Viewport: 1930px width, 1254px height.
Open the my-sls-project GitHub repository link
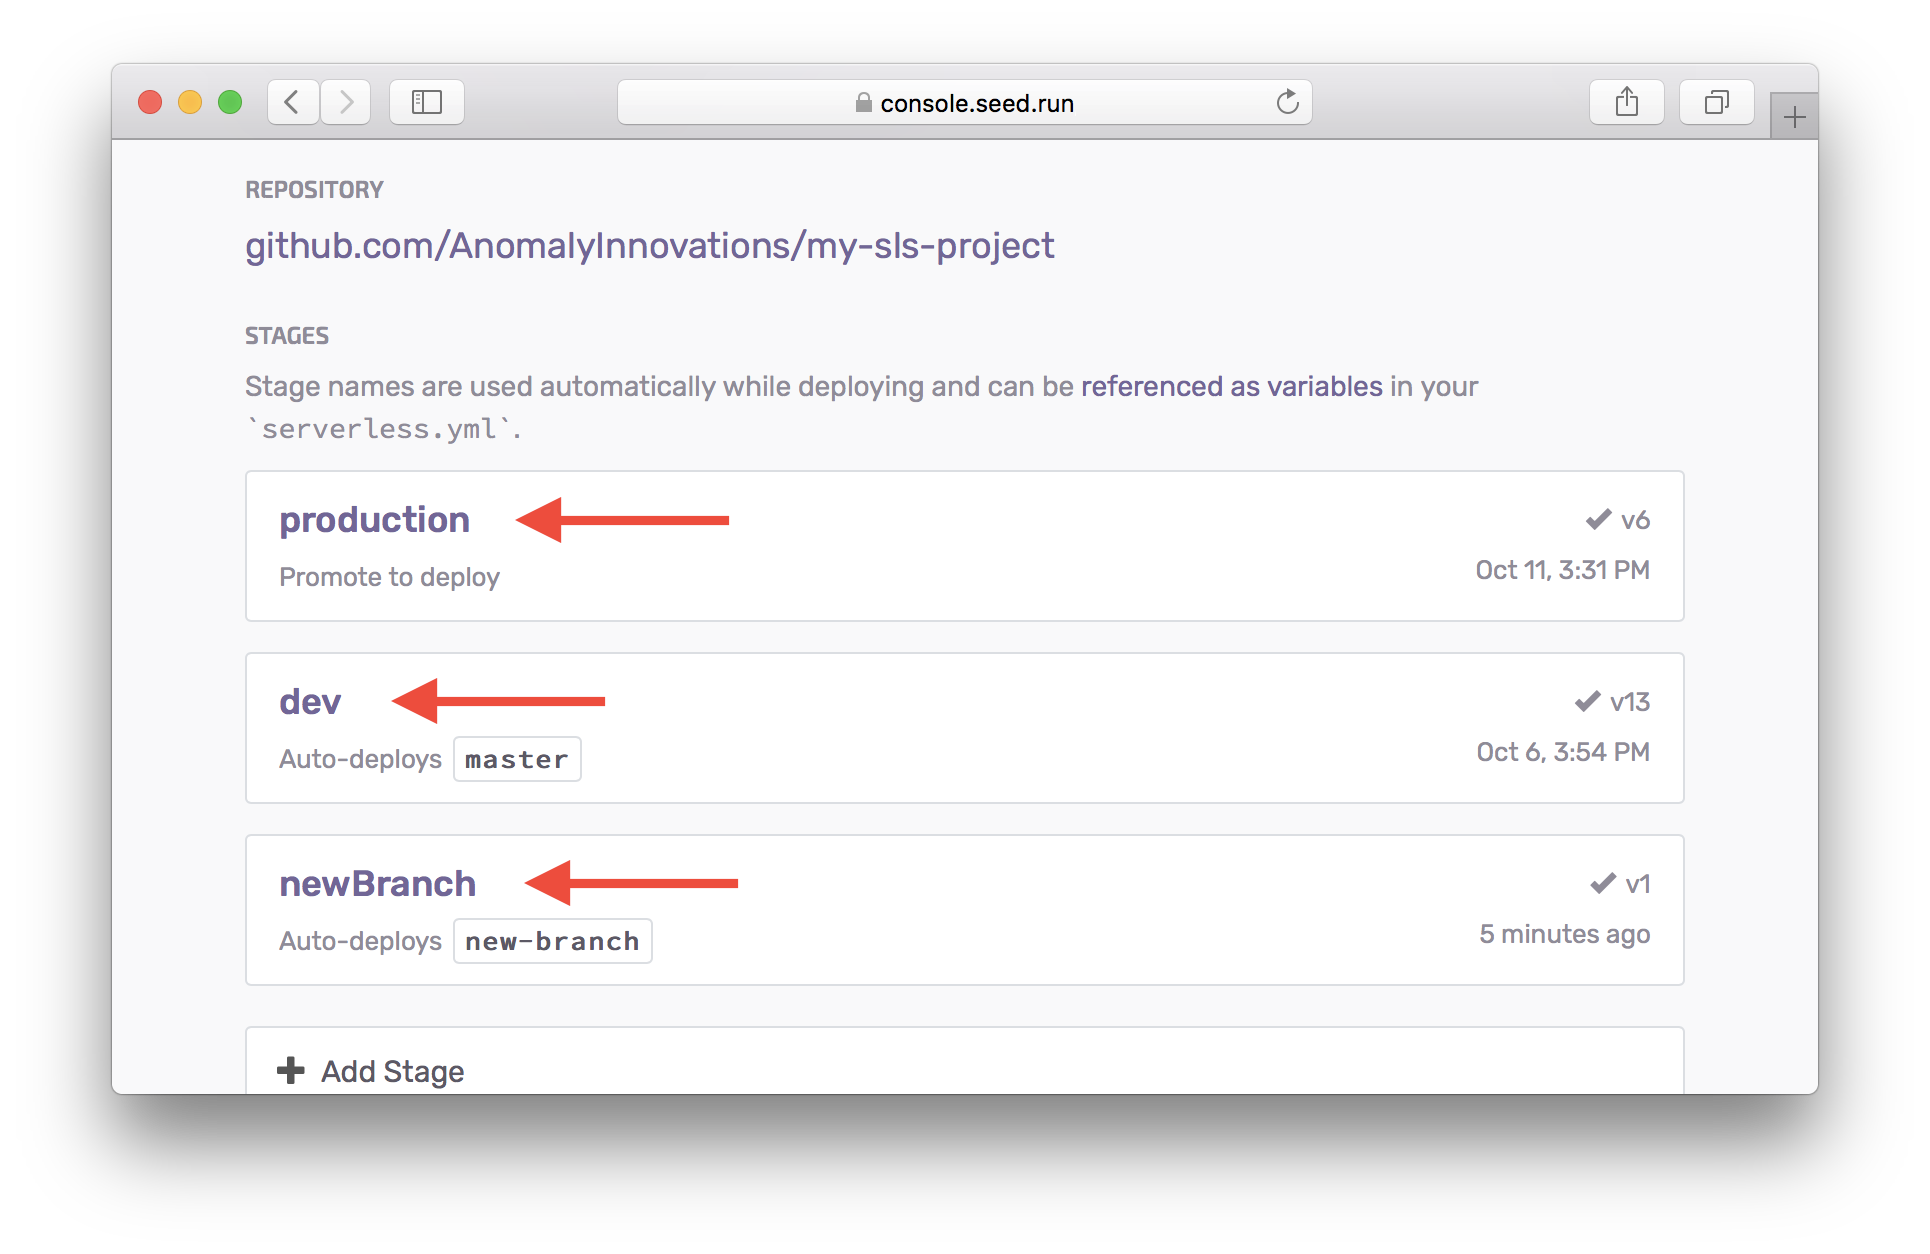pos(650,245)
